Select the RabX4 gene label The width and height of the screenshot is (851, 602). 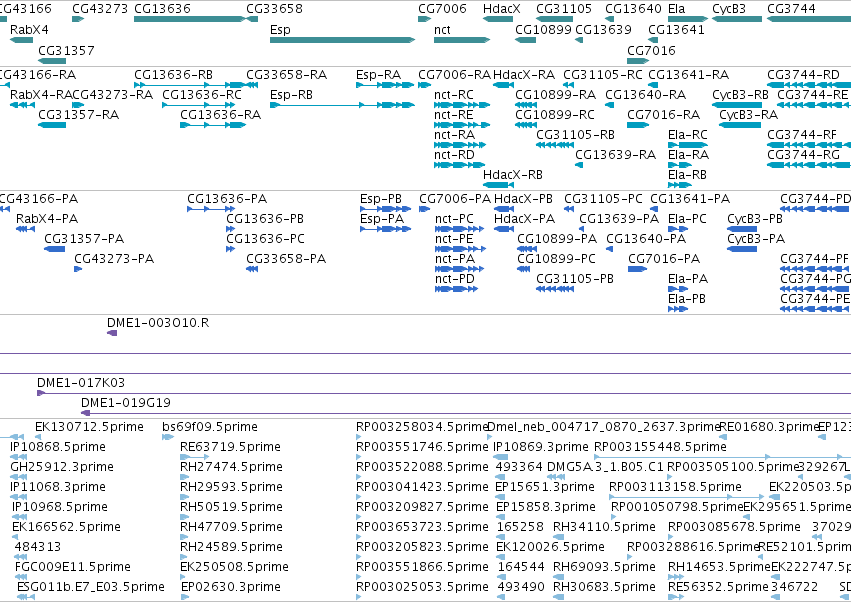click(x=29, y=30)
